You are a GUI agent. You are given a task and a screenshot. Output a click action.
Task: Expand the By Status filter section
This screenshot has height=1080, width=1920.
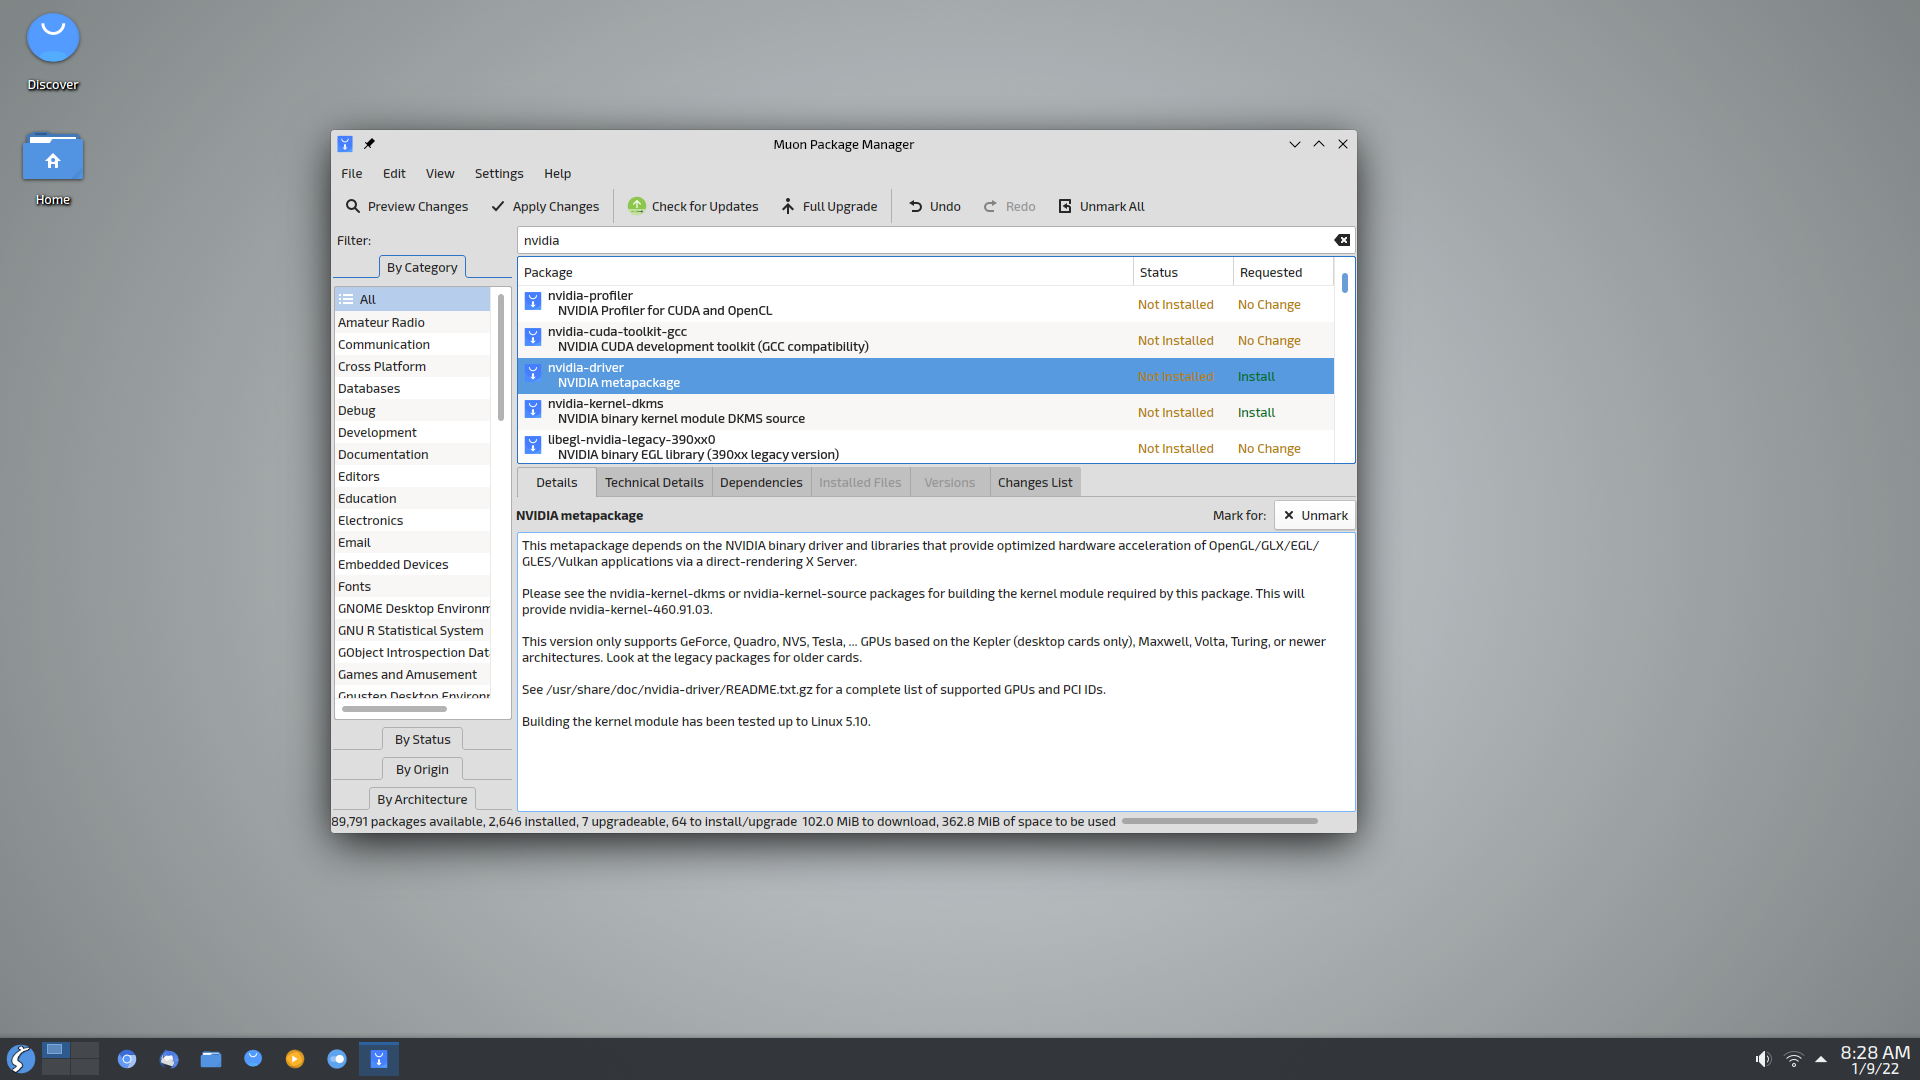[x=422, y=739]
